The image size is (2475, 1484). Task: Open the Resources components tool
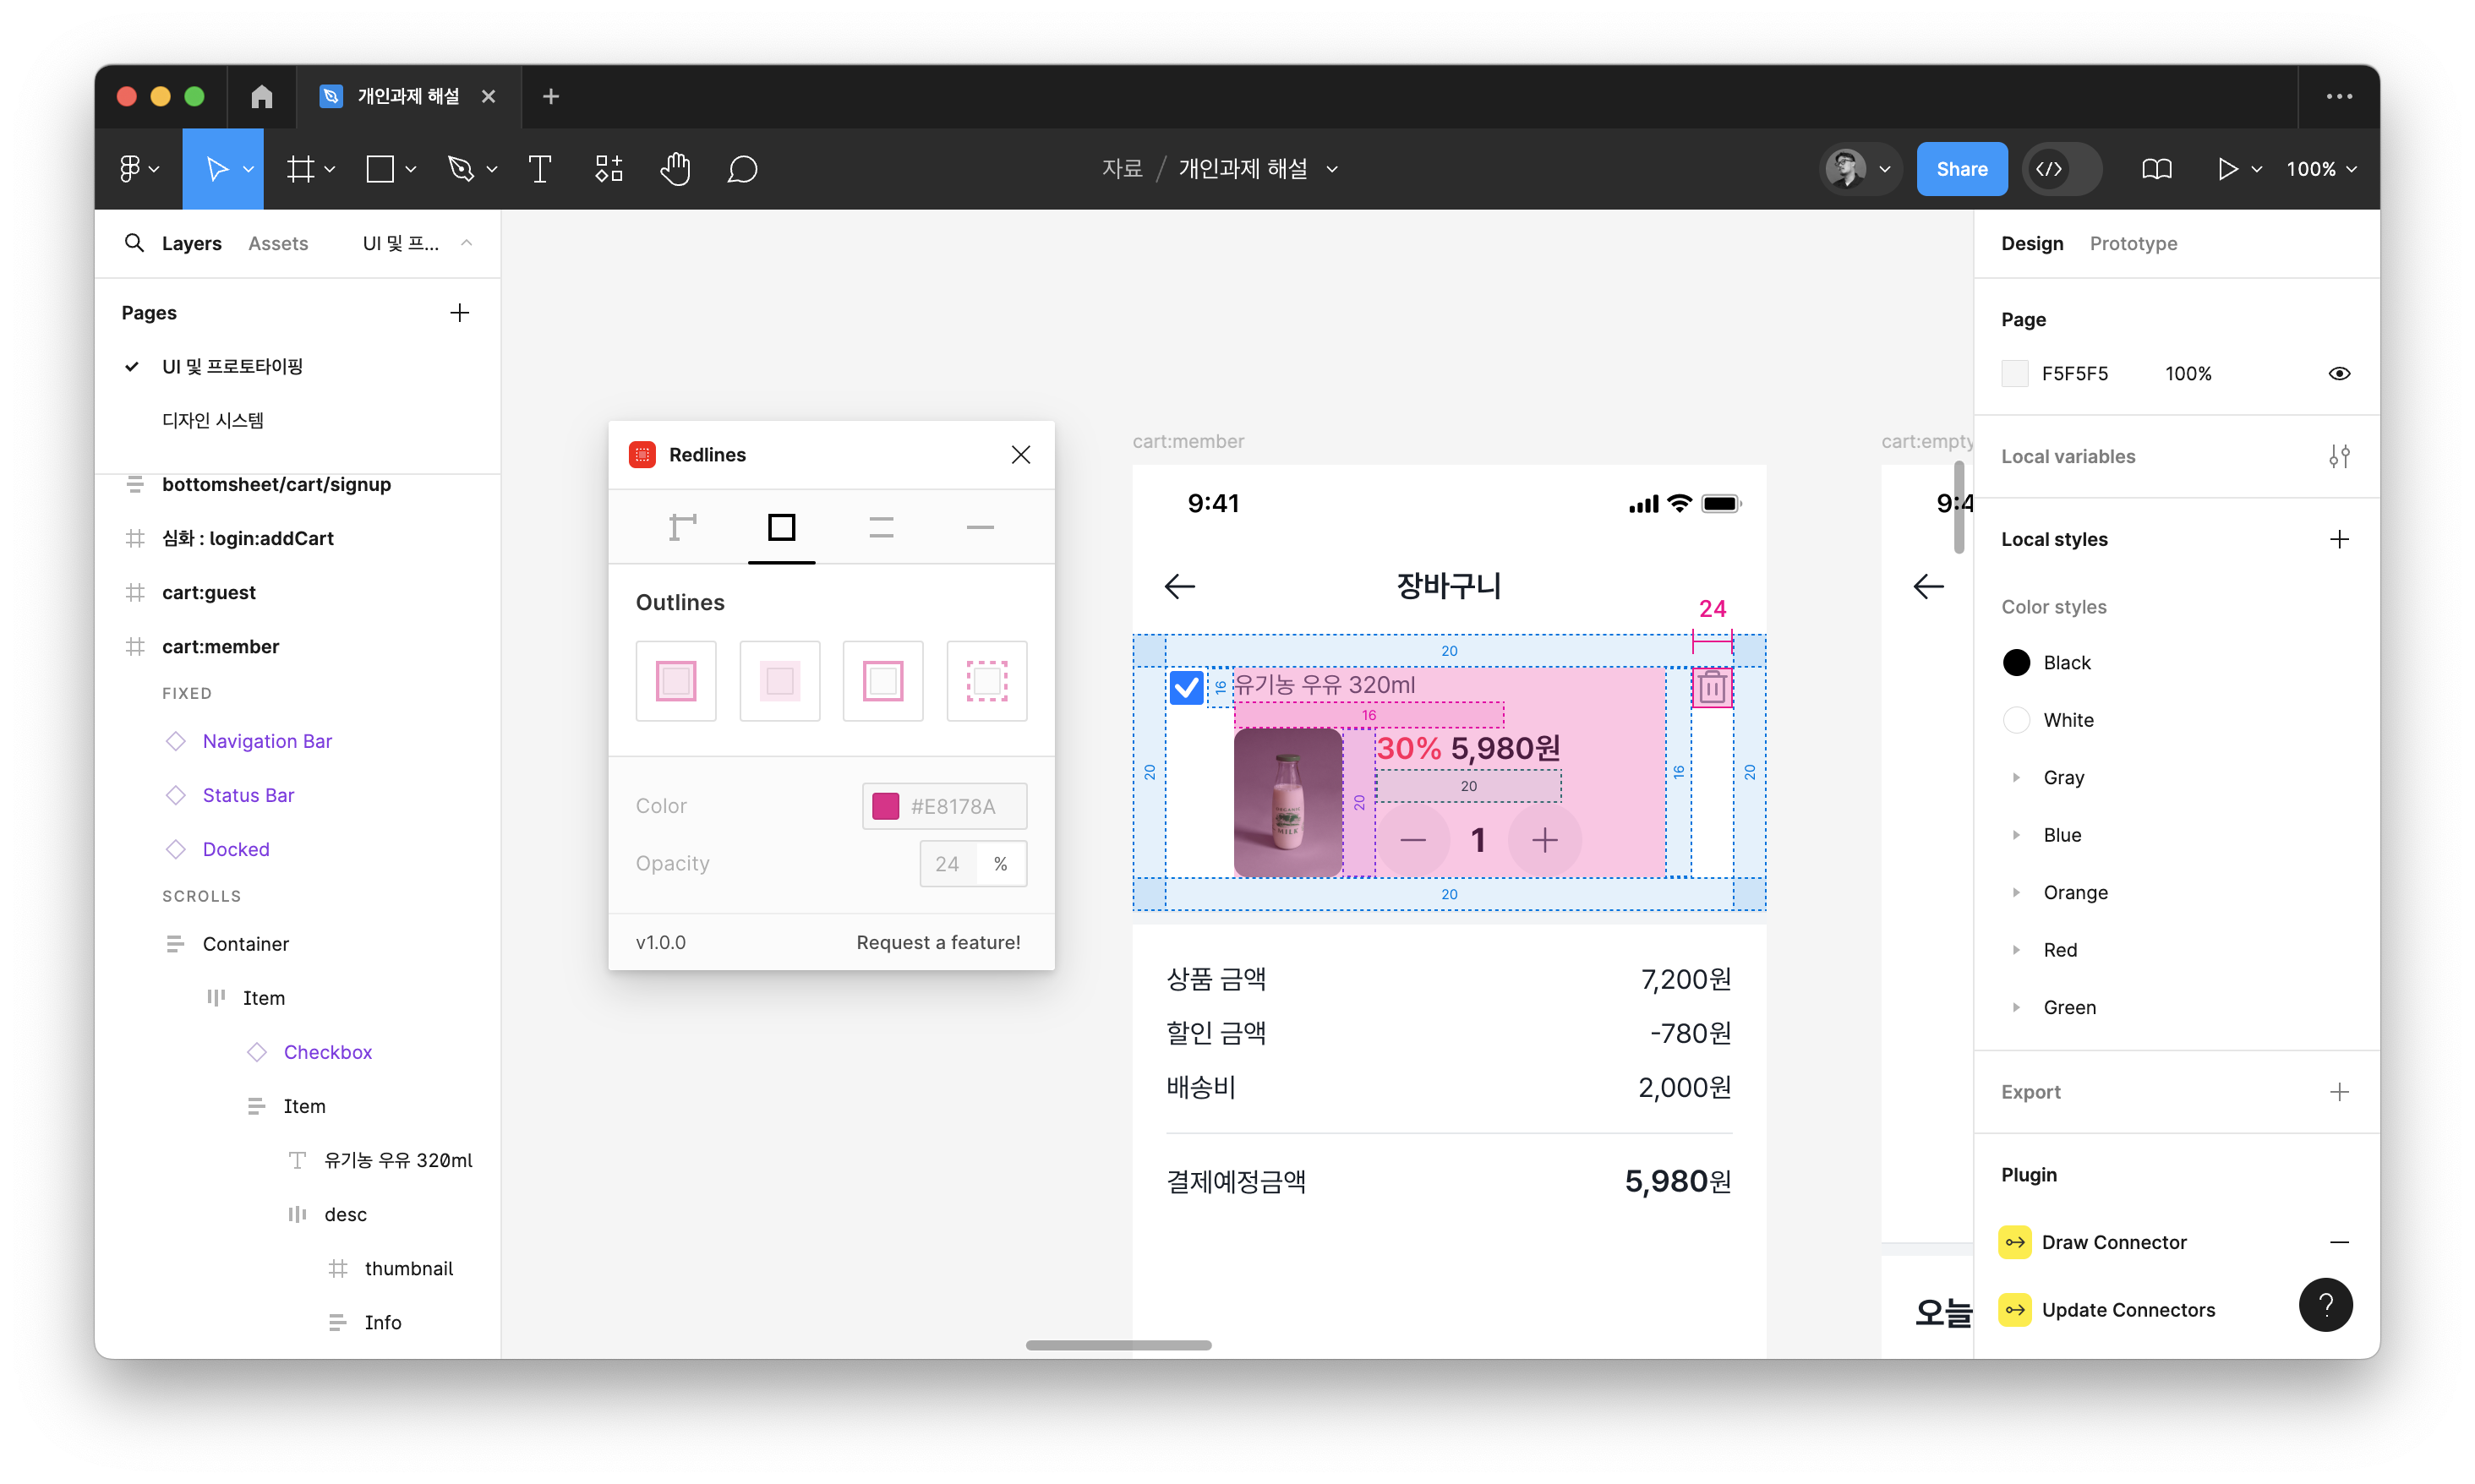609,169
